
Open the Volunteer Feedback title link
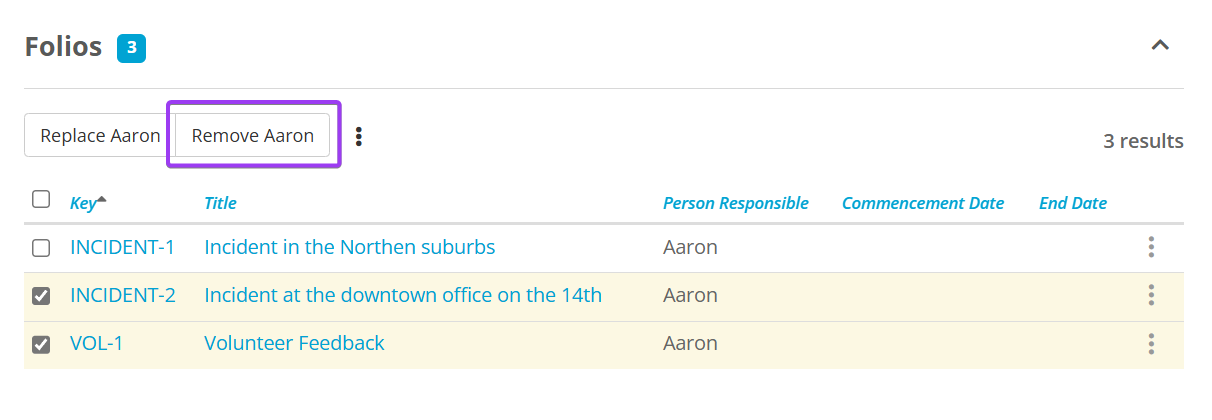tap(294, 343)
